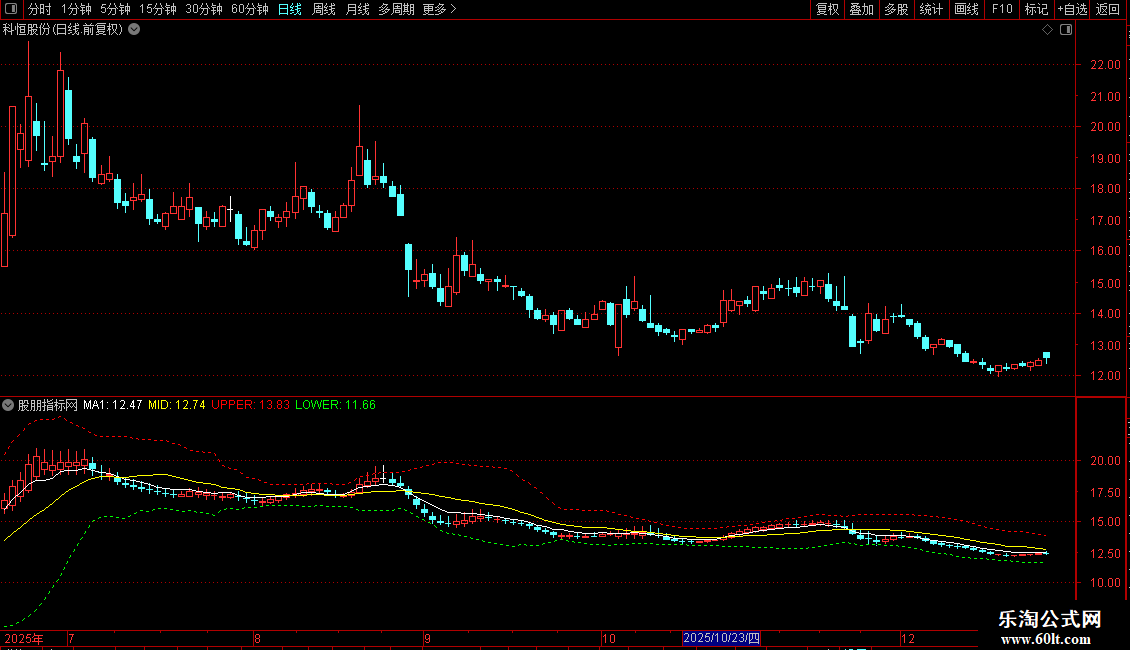This screenshot has width=1130, height=650.
Task: Select the 15分钟 period
Action: pos(158,9)
